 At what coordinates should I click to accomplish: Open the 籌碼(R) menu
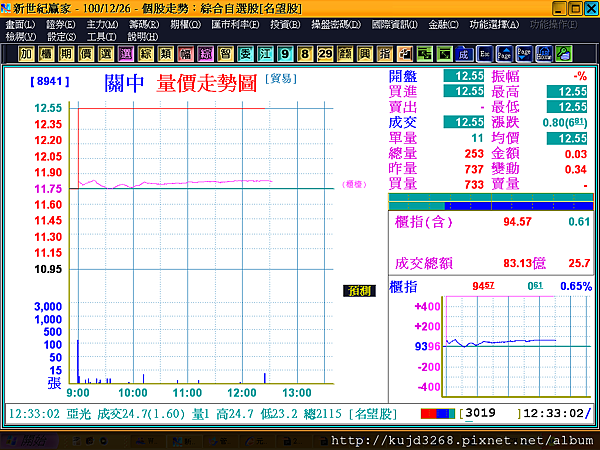[144, 25]
